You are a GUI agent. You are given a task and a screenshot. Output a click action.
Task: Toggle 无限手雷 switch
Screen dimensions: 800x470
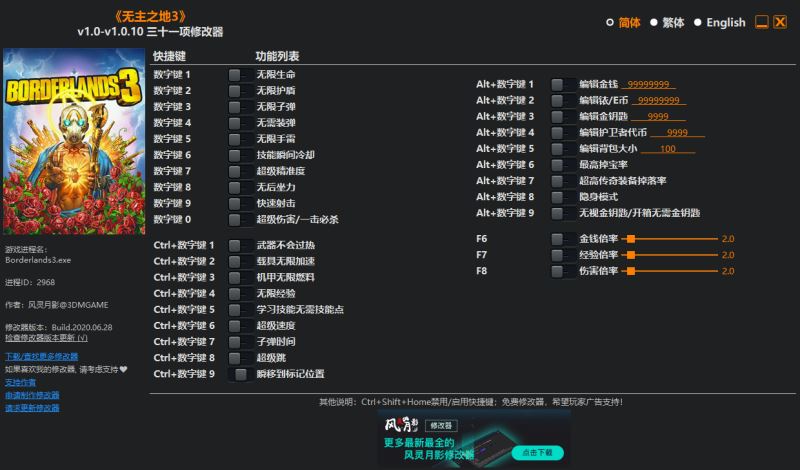(240, 139)
